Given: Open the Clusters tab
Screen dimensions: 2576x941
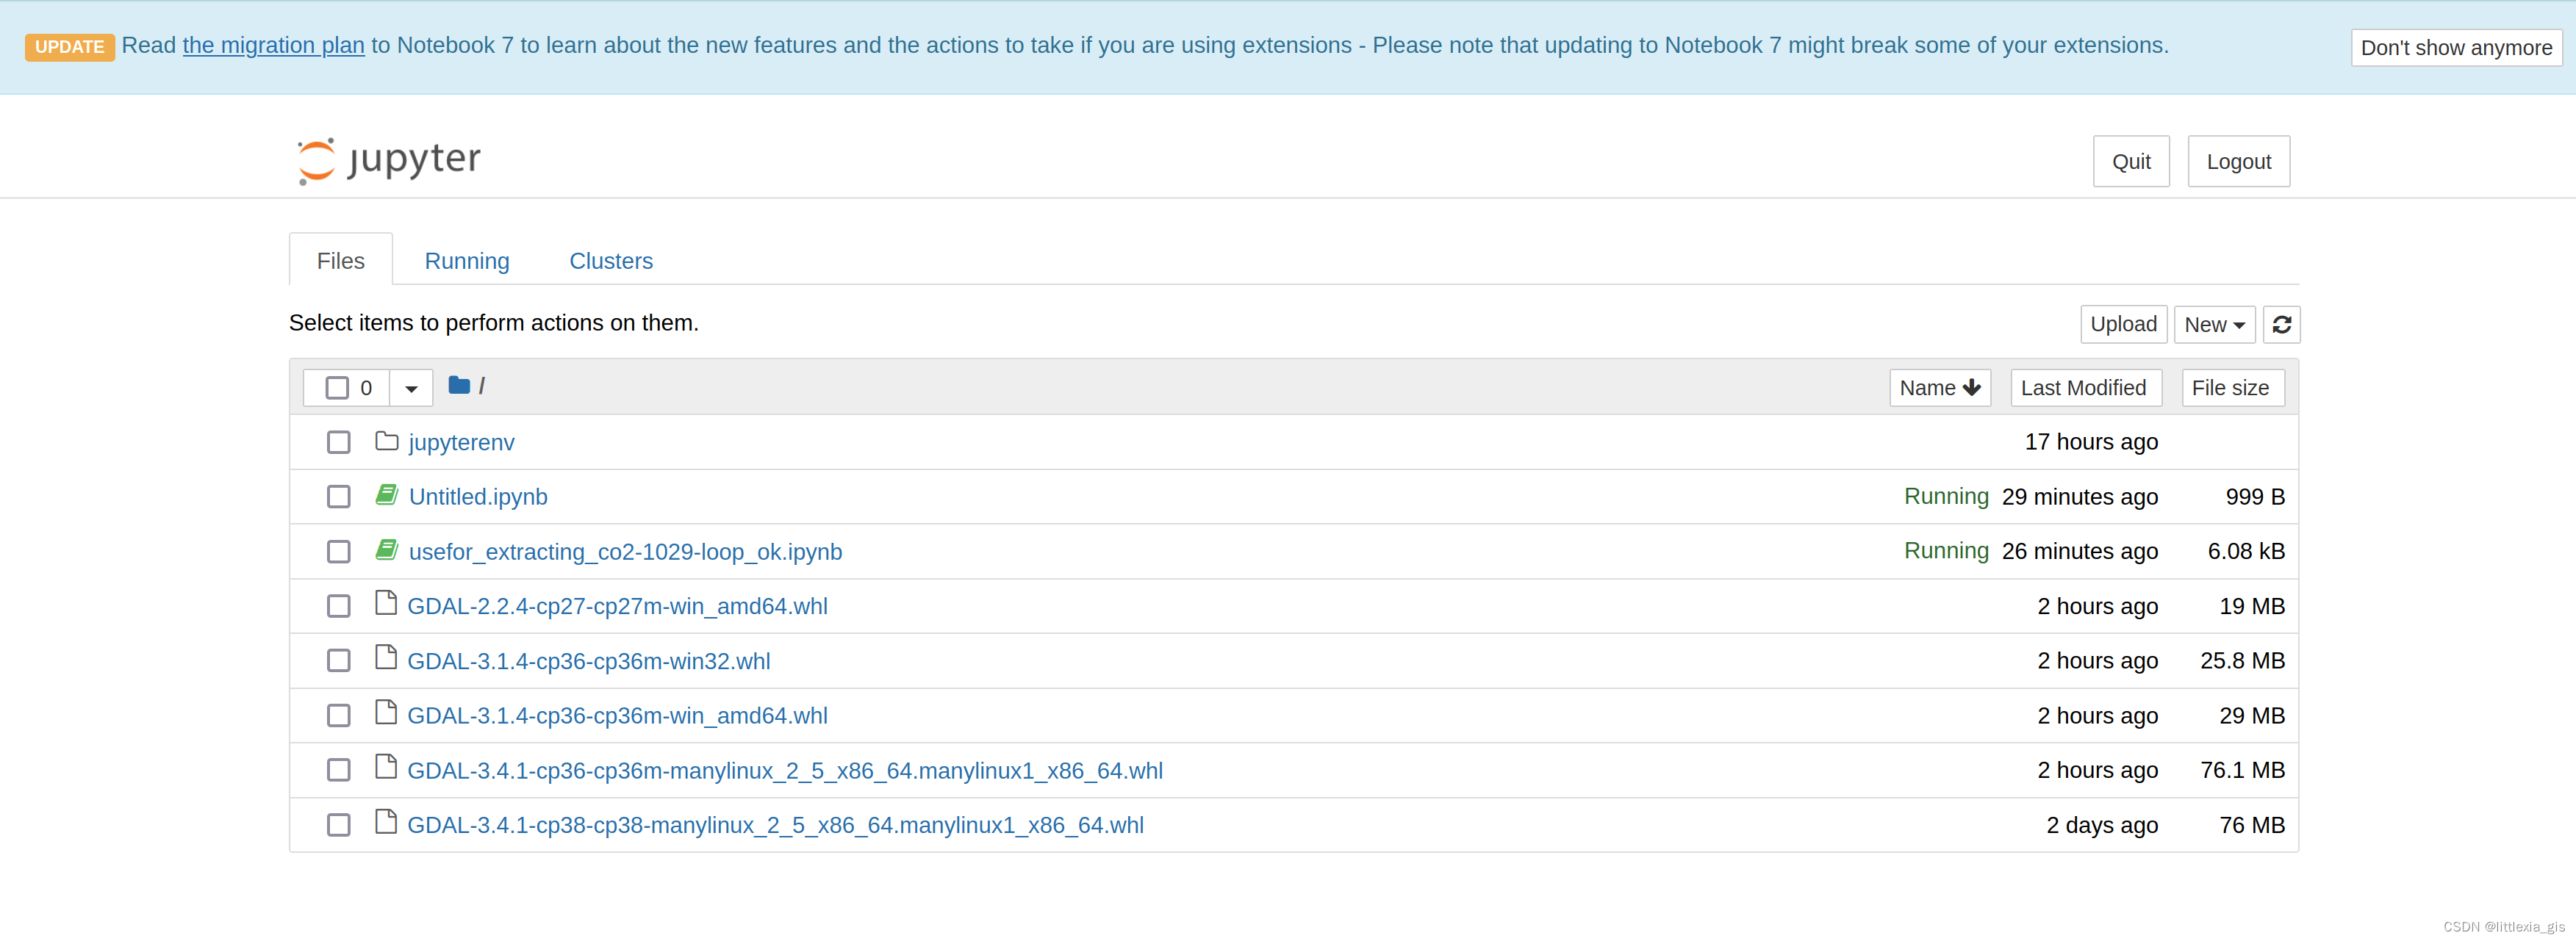Looking at the screenshot, I should pyautogui.click(x=610, y=261).
